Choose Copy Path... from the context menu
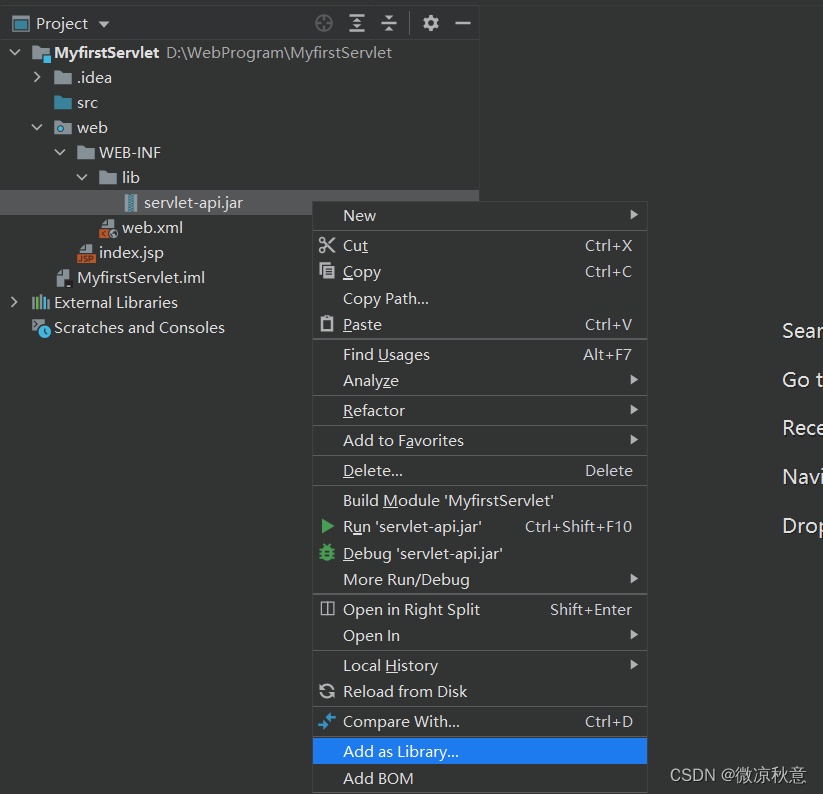 coord(385,298)
